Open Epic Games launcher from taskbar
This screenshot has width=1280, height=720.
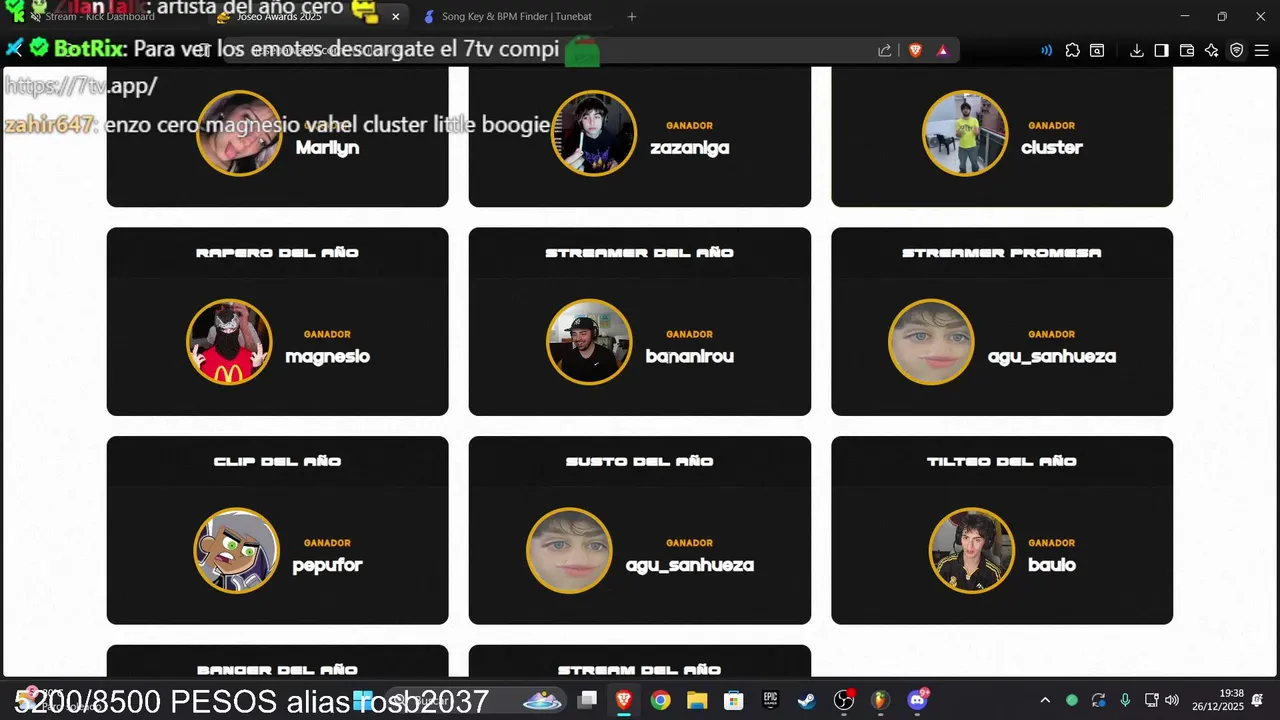coord(770,700)
